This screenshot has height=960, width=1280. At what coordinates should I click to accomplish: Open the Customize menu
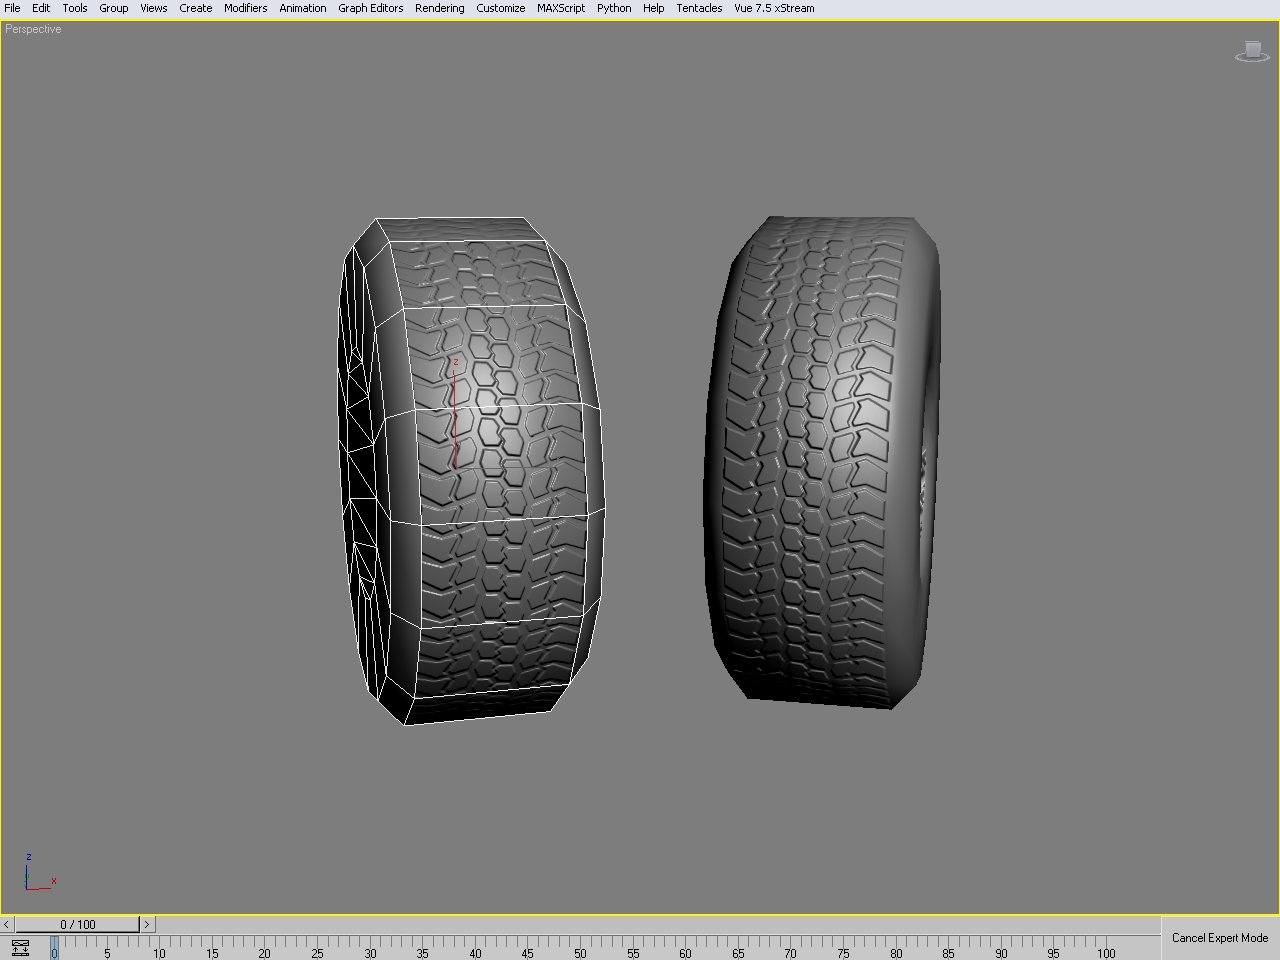(x=500, y=8)
